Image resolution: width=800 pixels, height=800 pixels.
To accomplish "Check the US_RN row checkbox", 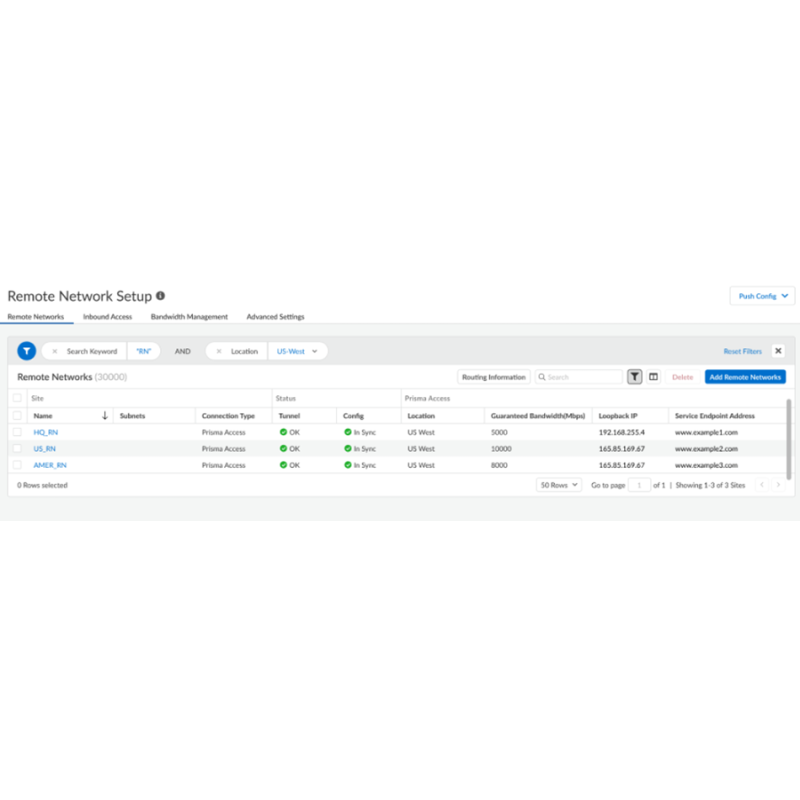I will [17, 448].
